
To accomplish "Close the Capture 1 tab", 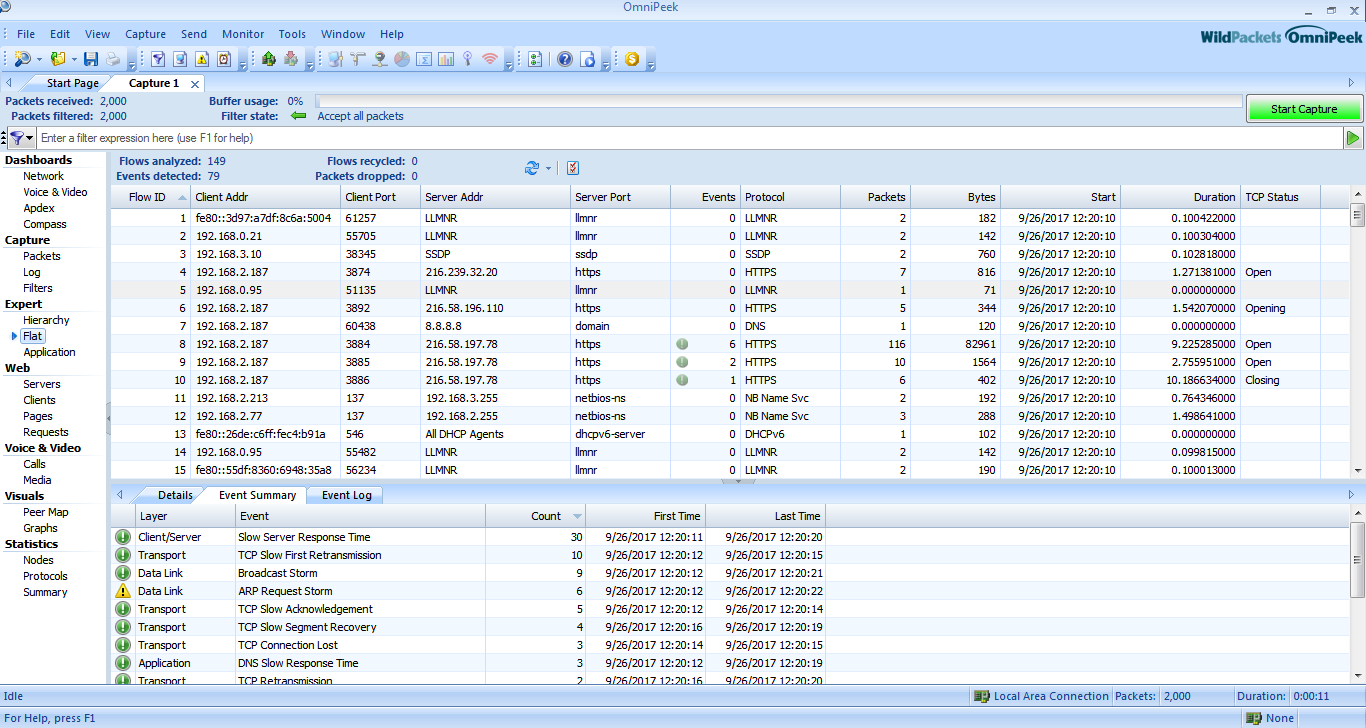I will coord(195,84).
